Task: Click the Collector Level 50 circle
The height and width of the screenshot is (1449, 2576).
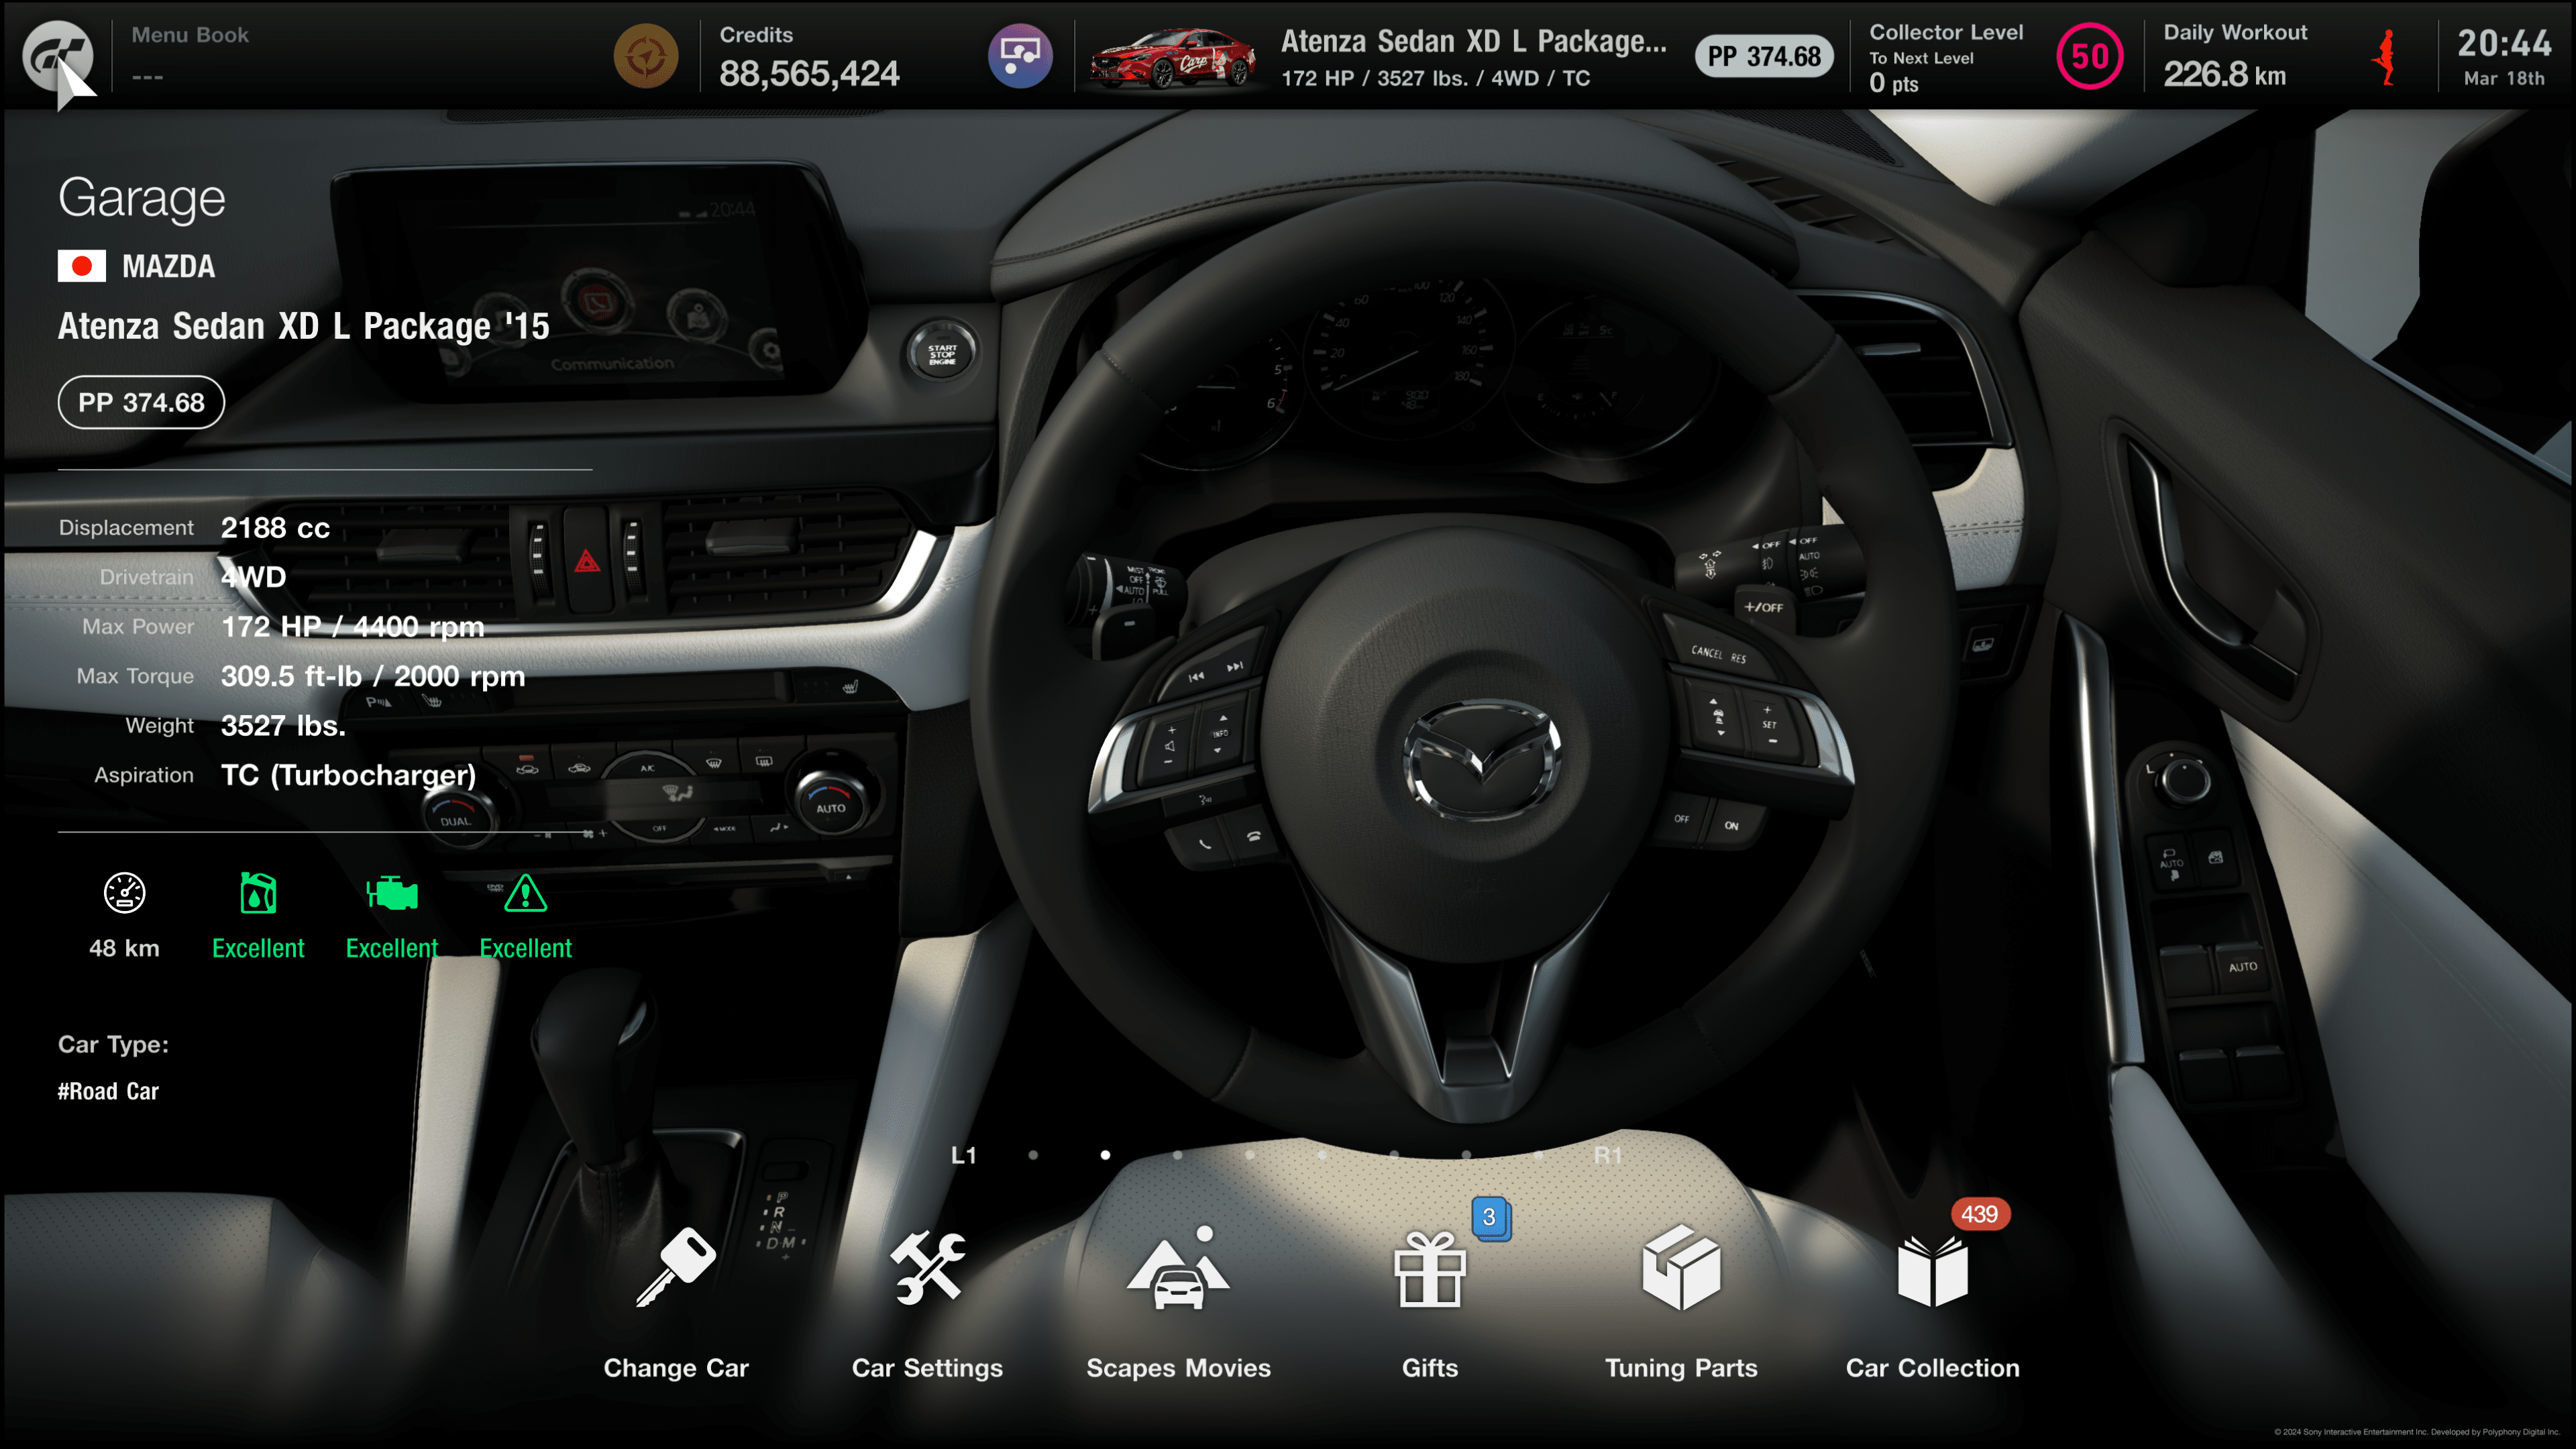Action: (x=2089, y=56)
